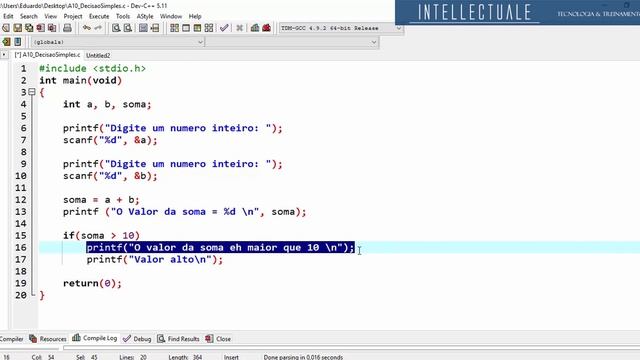Open the Window menu

tap(171, 16)
